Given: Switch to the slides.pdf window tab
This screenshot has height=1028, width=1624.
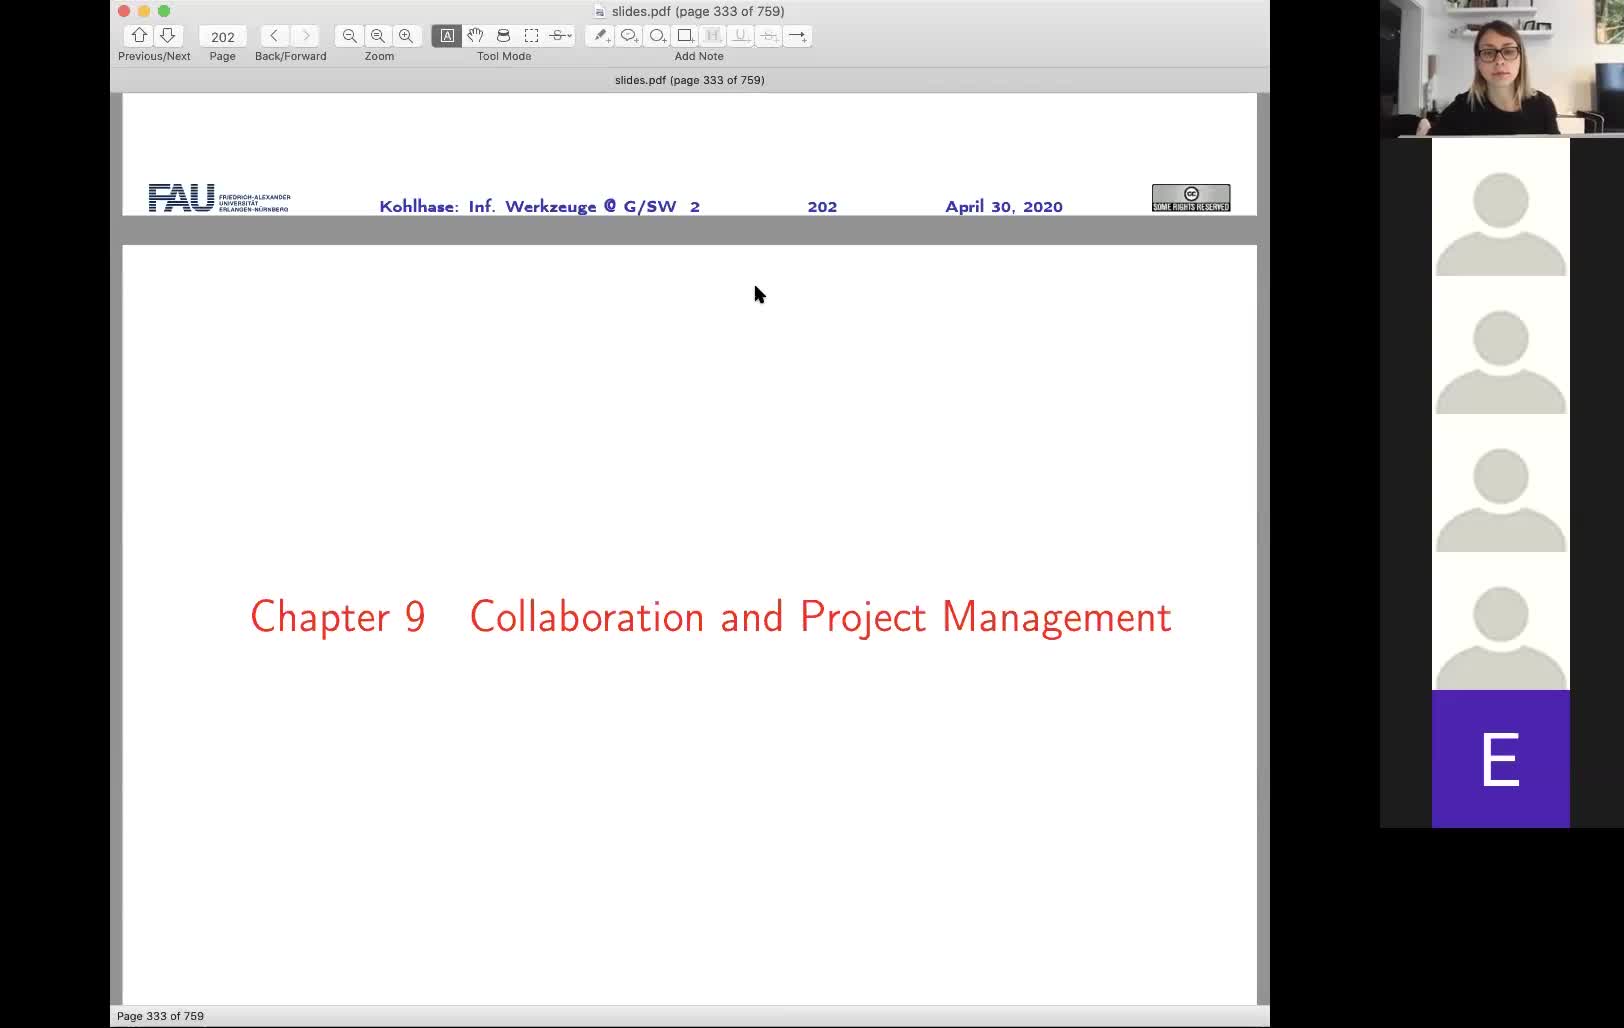Looking at the screenshot, I should [x=689, y=79].
